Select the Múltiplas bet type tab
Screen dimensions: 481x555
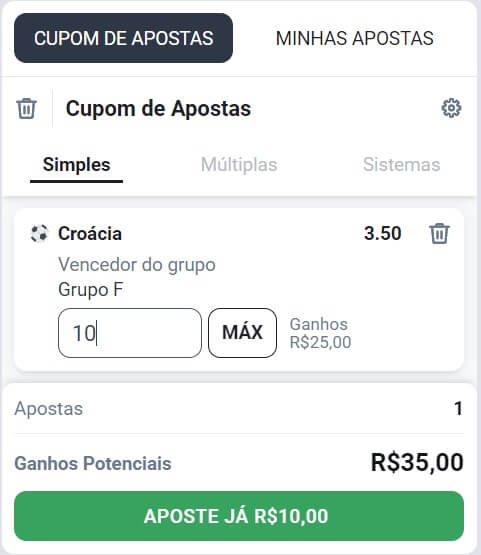[239, 165]
